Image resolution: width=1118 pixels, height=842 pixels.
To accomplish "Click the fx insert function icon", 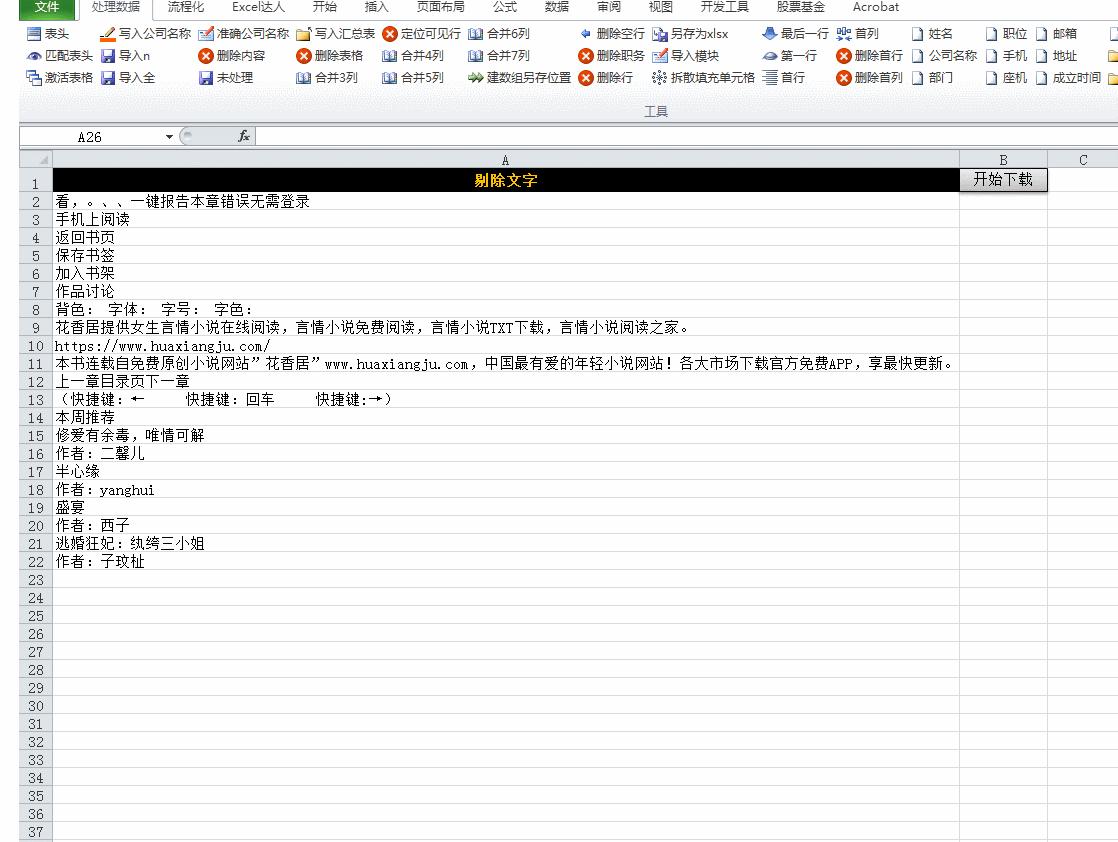I will point(243,136).
